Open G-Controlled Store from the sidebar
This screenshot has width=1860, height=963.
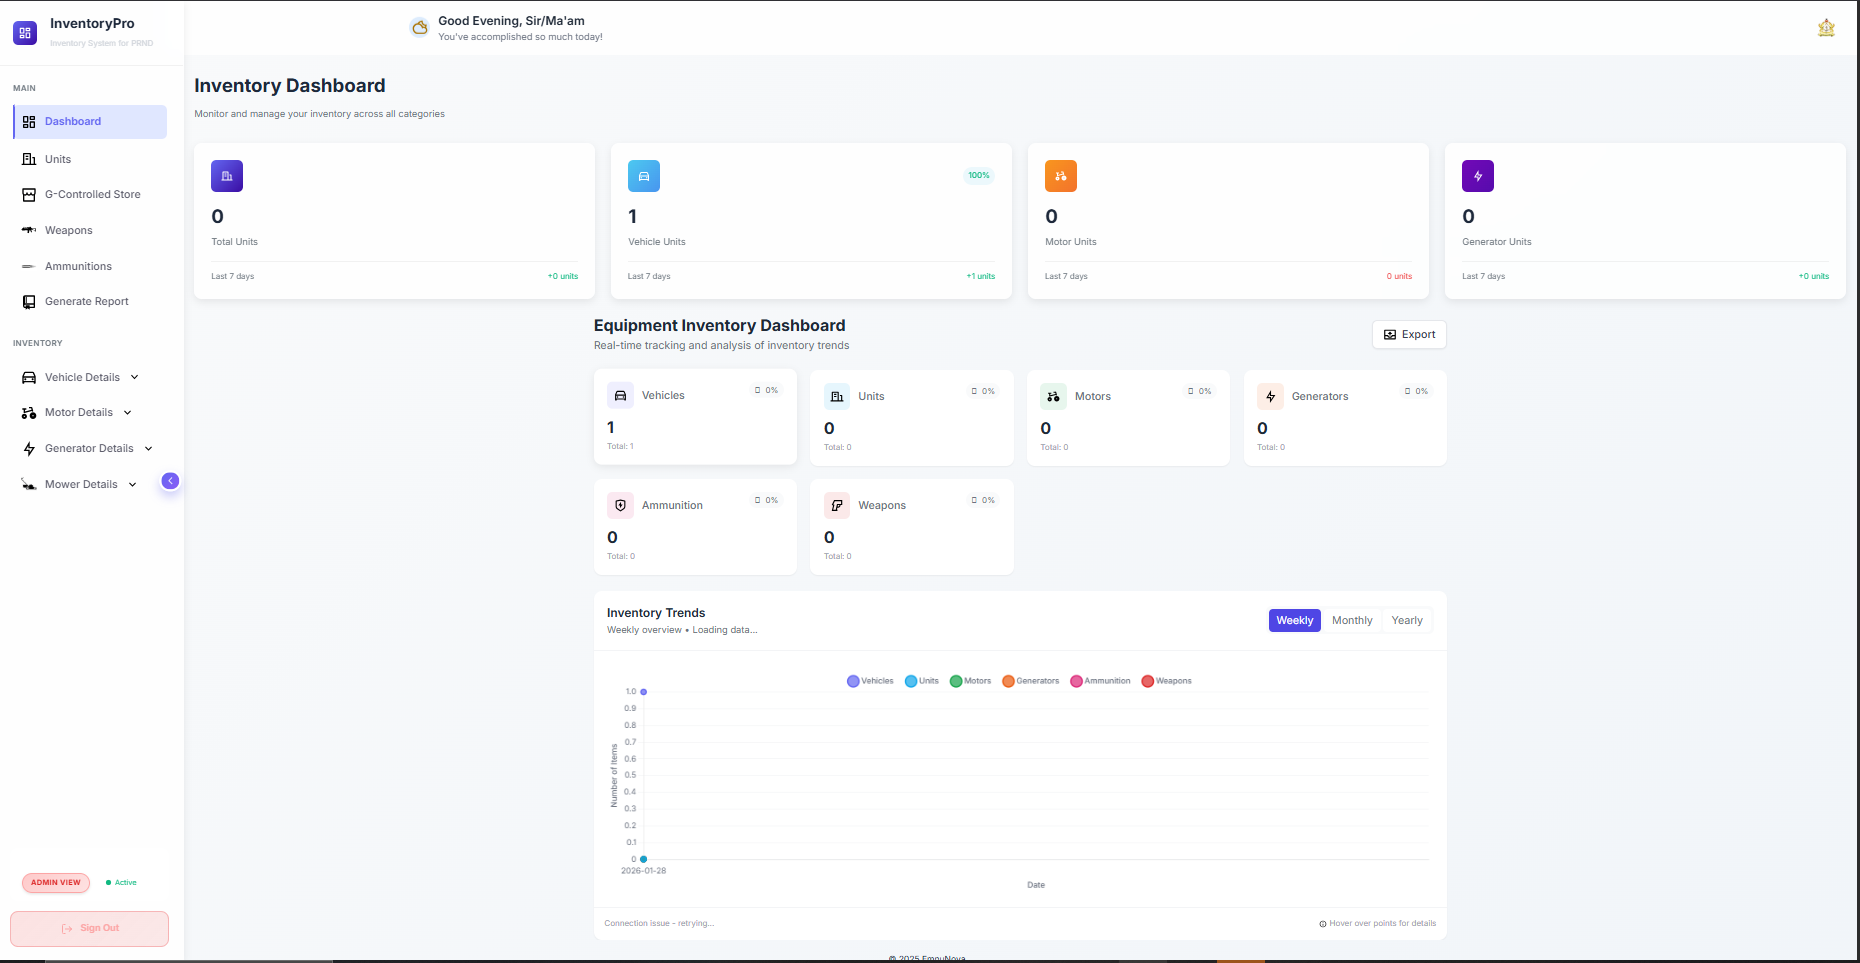click(x=92, y=195)
